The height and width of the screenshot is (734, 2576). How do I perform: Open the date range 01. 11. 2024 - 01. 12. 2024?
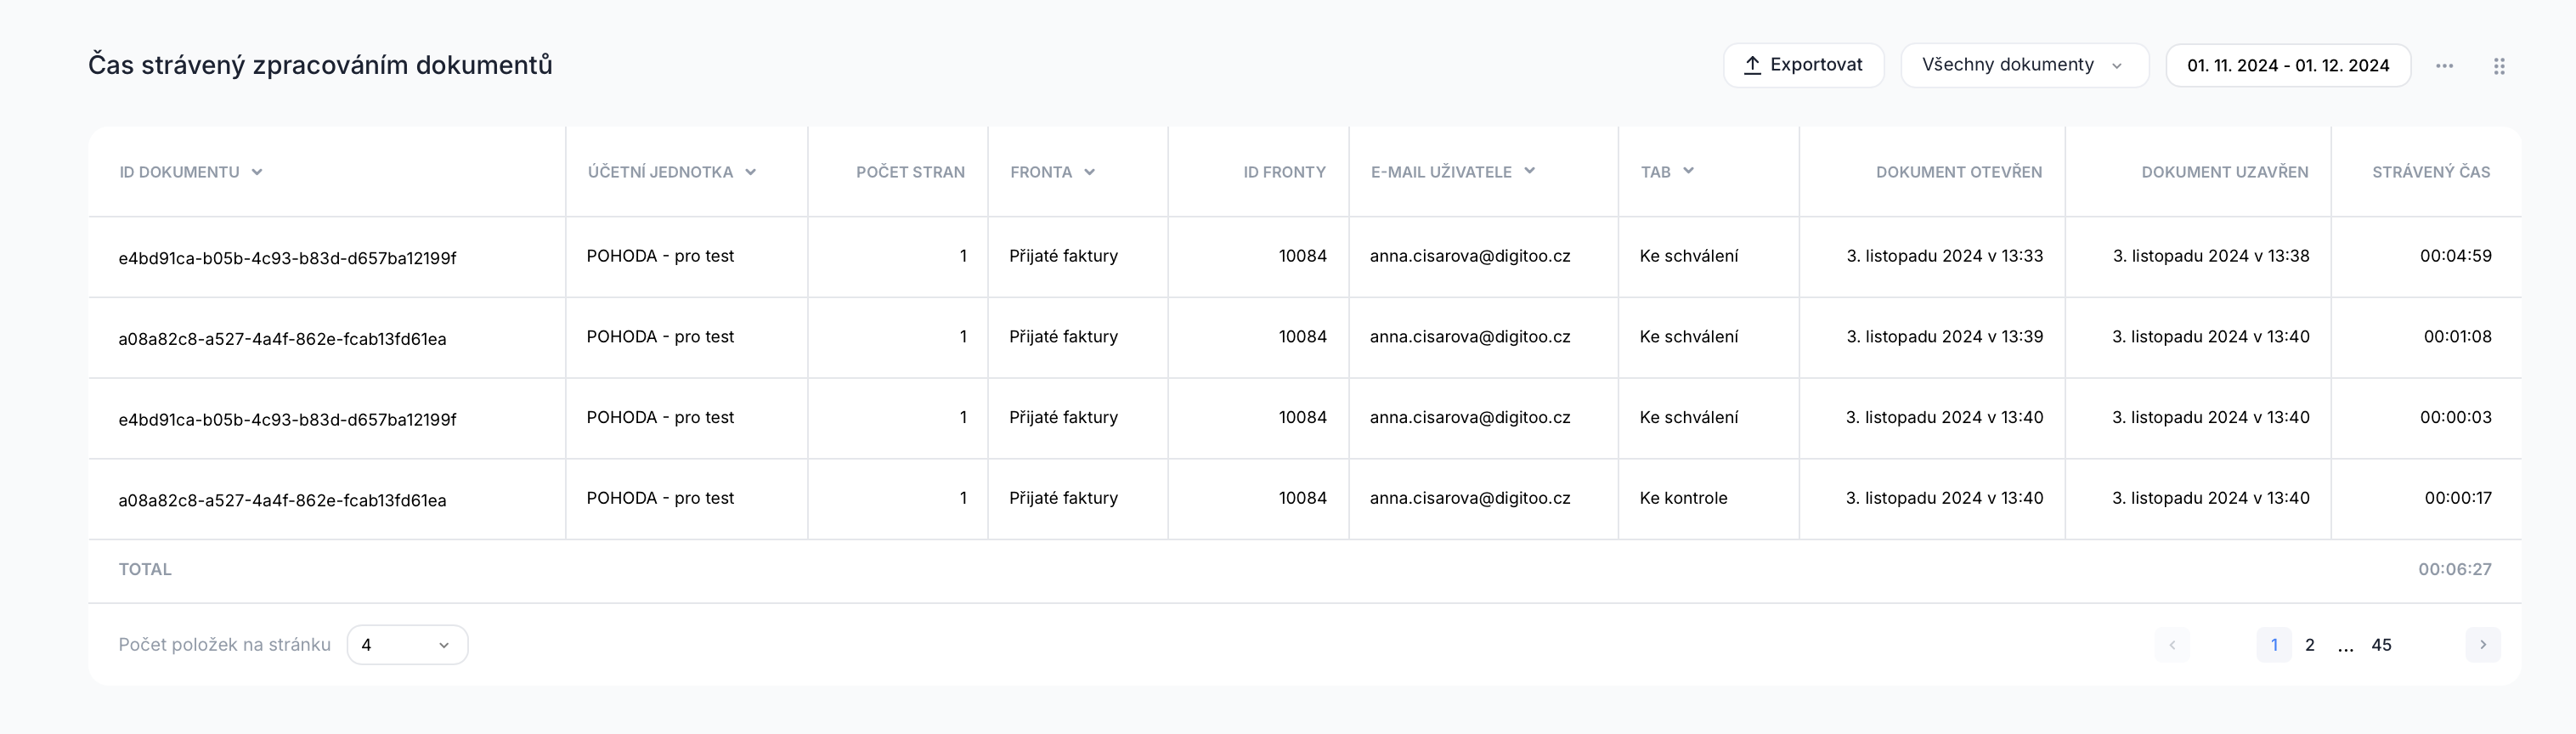click(2288, 65)
